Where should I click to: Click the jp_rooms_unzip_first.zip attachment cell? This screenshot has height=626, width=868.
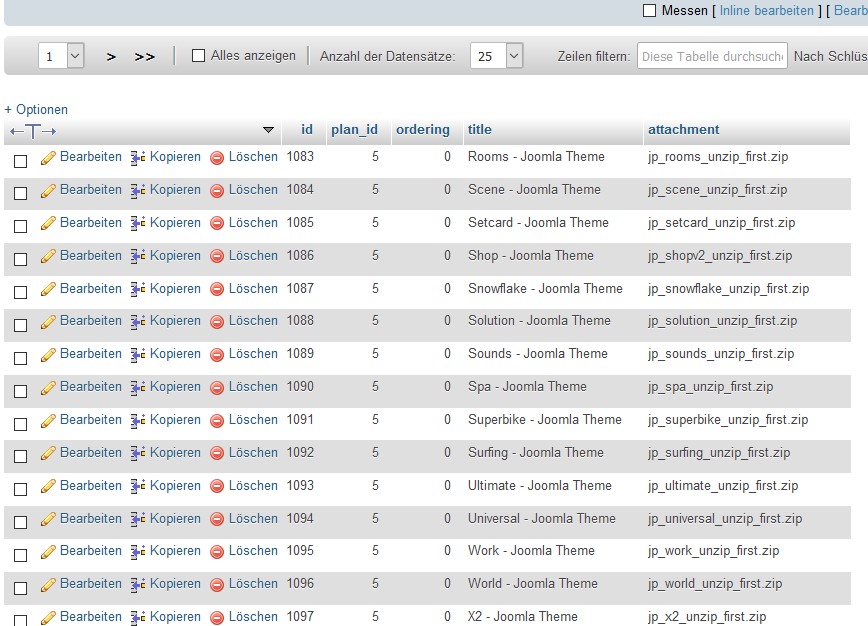point(718,157)
